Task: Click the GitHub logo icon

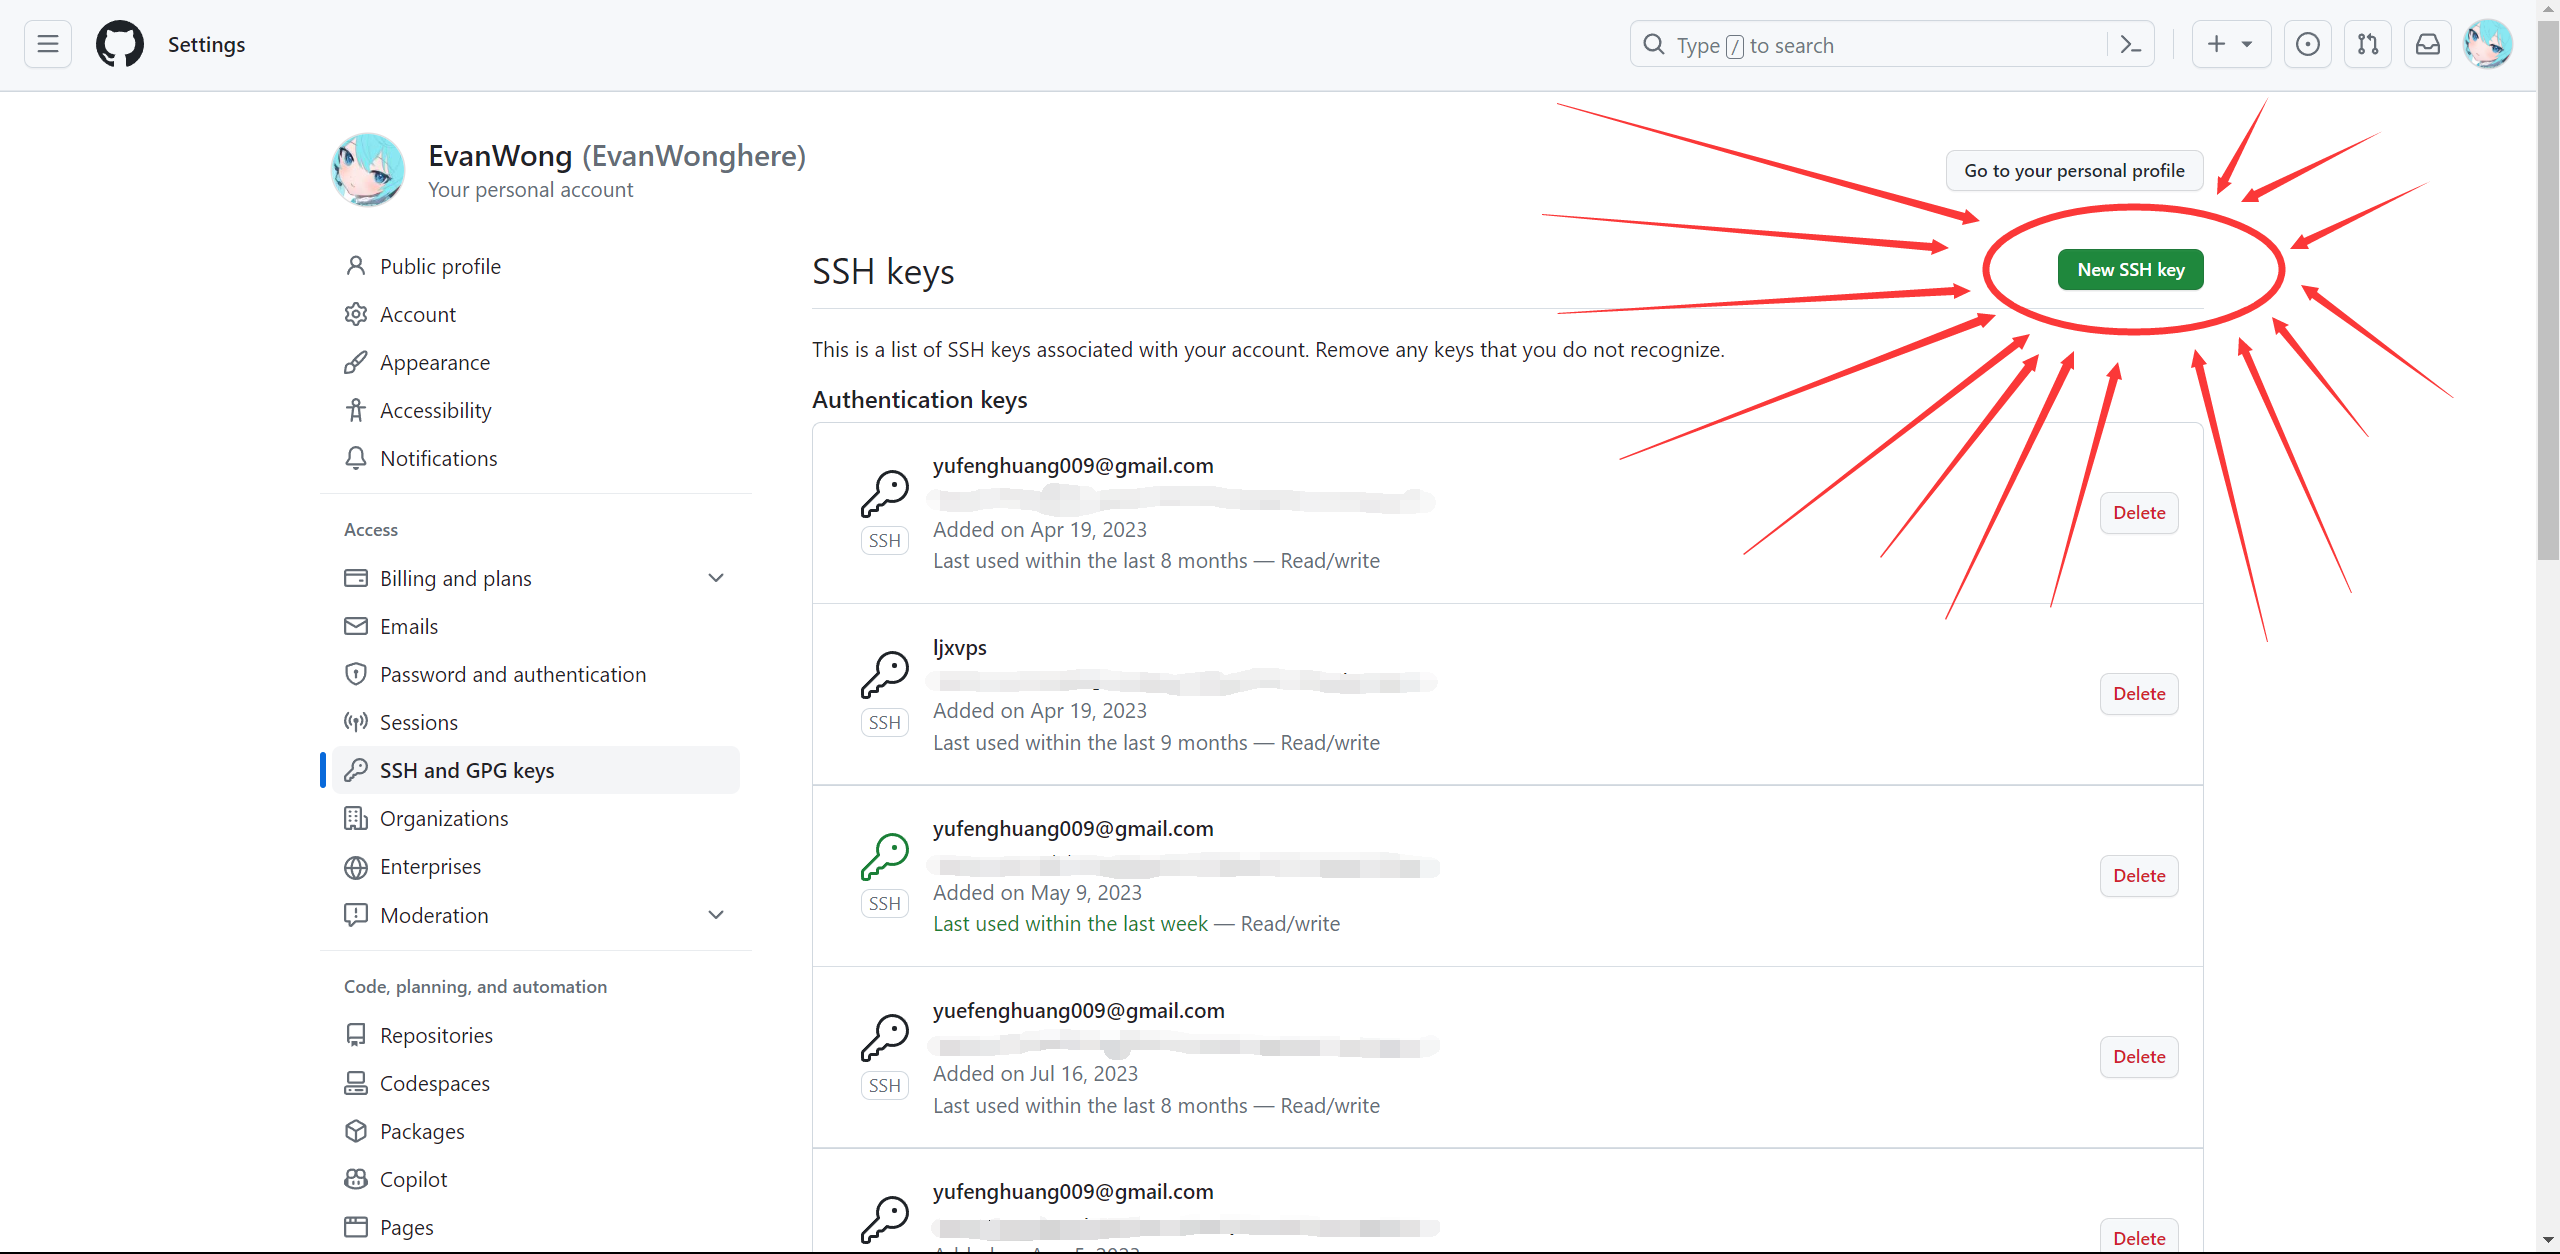Action: (x=119, y=44)
